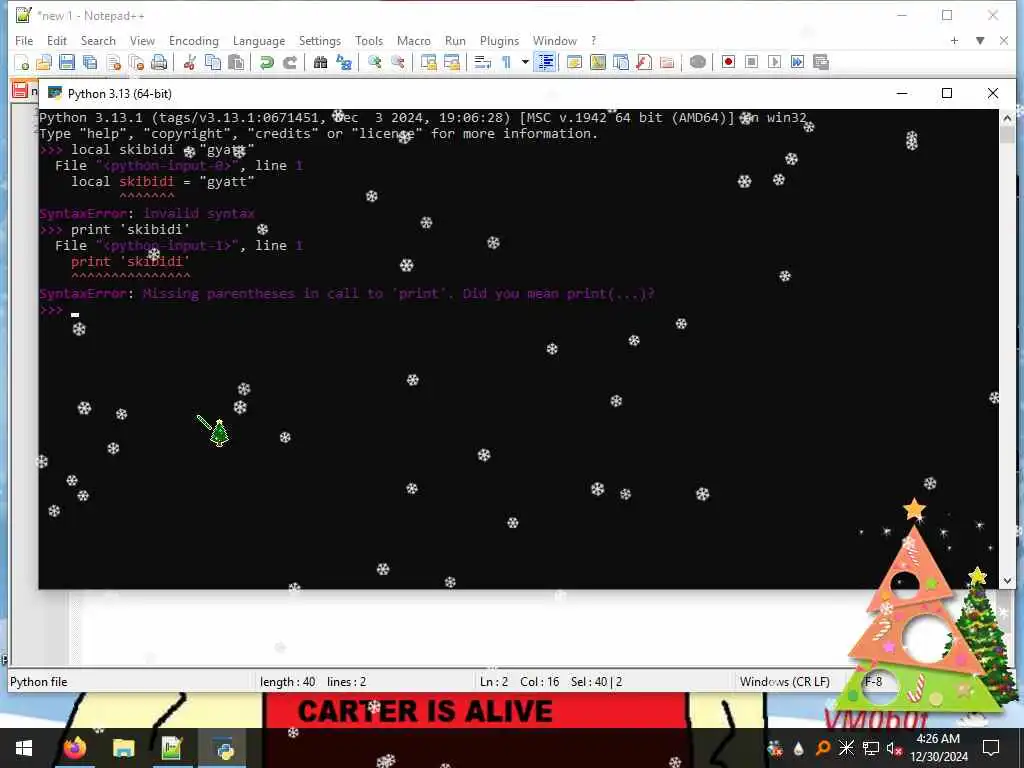This screenshot has height=768, width=1024.
Task: Click the monitoring (tail) eye icon
Action: tap(697, 63)
